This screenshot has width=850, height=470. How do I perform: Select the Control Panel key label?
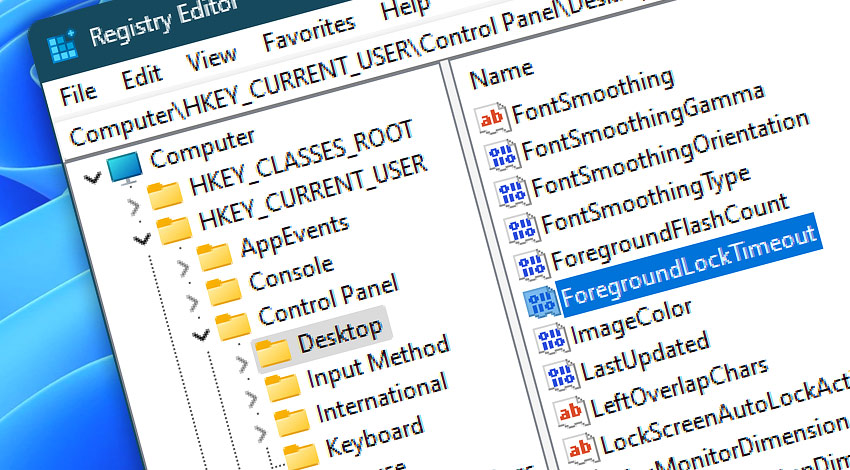tap(329, 298)
